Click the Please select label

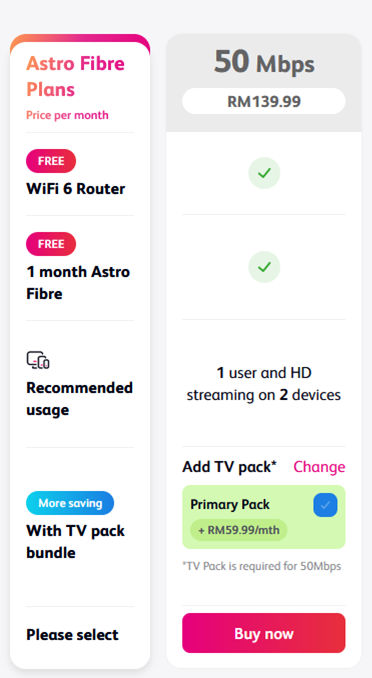(72, 635)
